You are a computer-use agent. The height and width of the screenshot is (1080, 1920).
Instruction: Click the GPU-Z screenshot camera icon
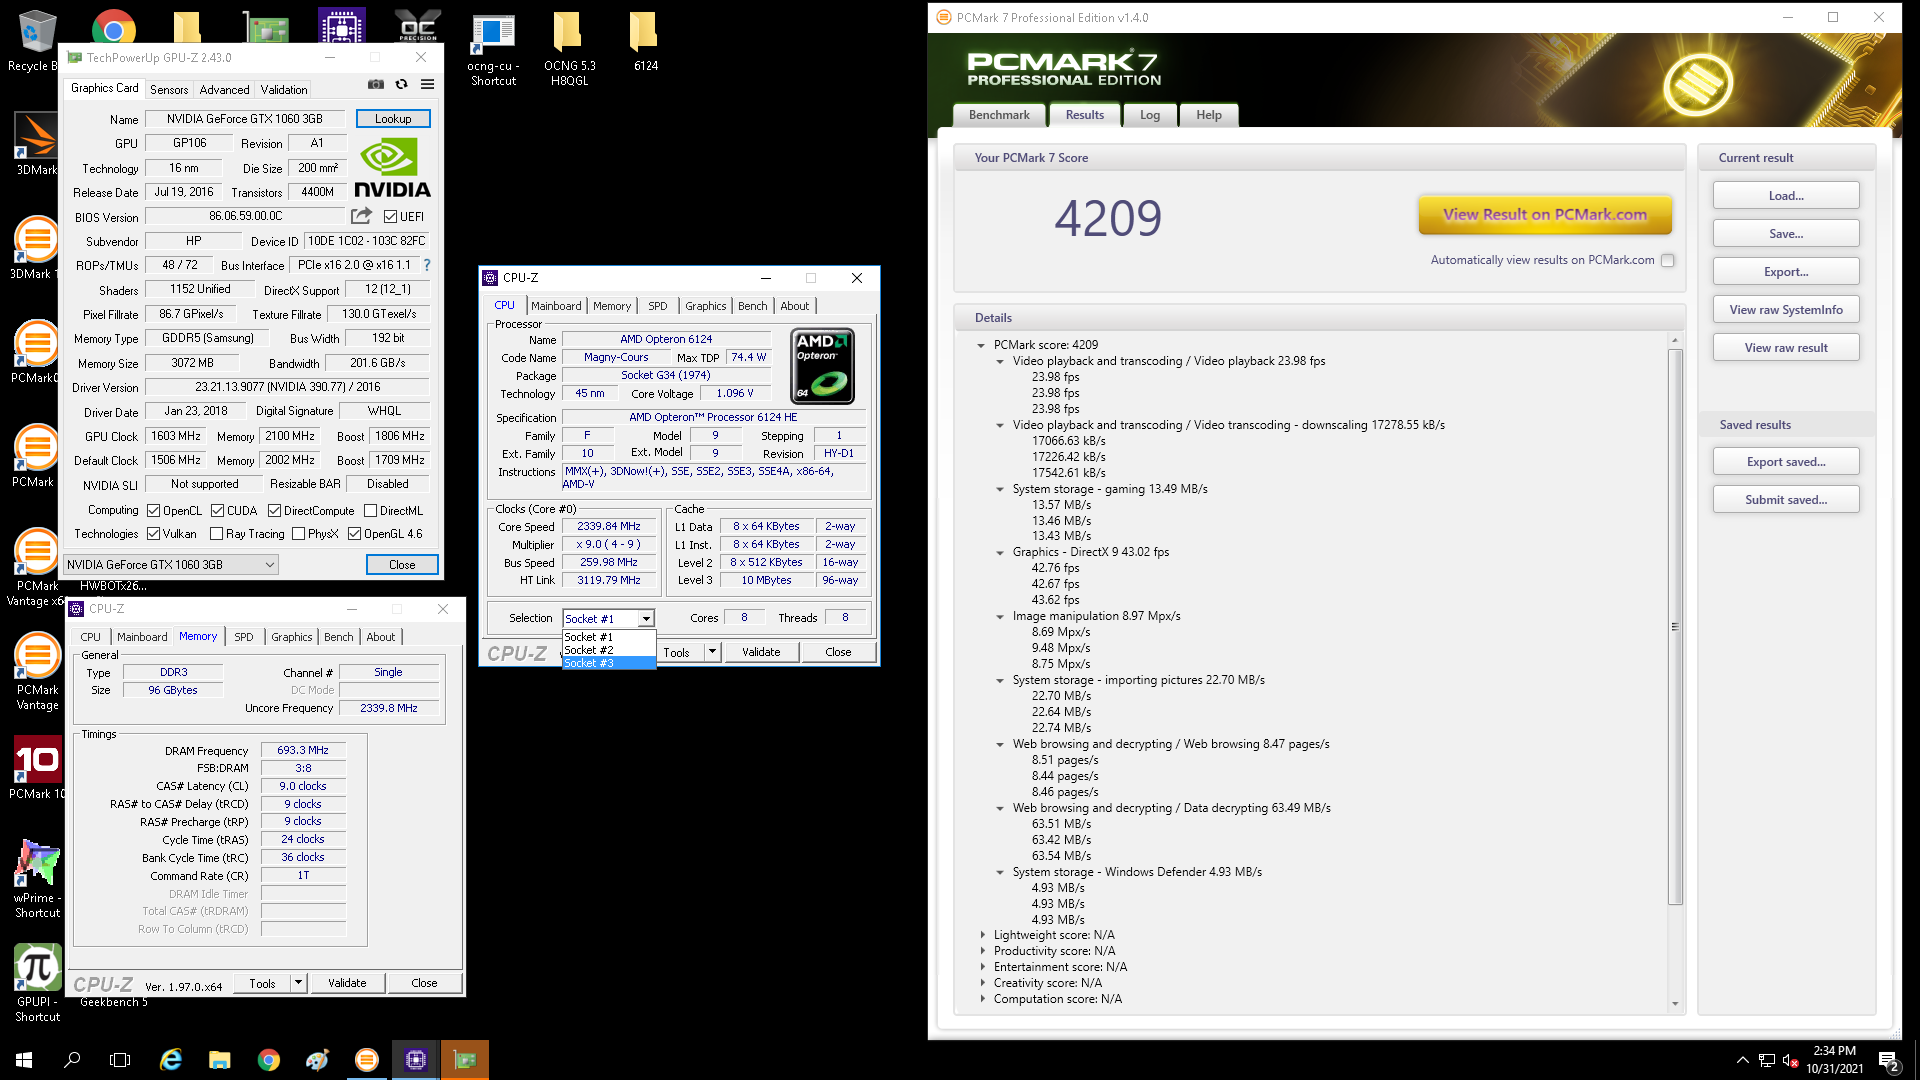point(376,85)
